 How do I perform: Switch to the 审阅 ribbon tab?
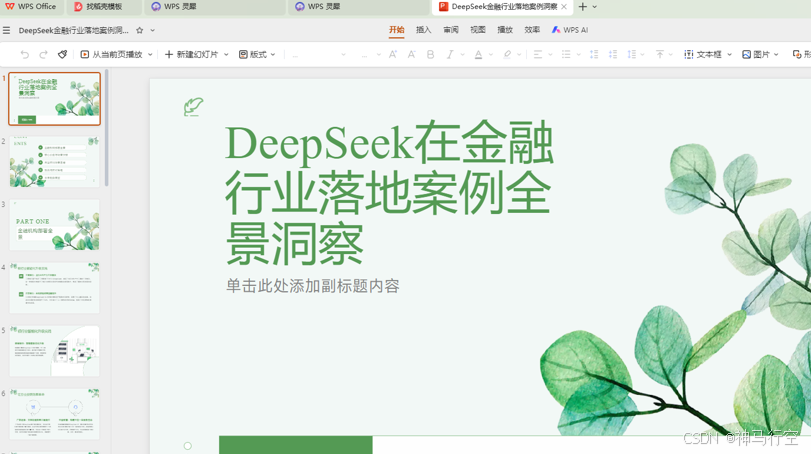point(450,30)
